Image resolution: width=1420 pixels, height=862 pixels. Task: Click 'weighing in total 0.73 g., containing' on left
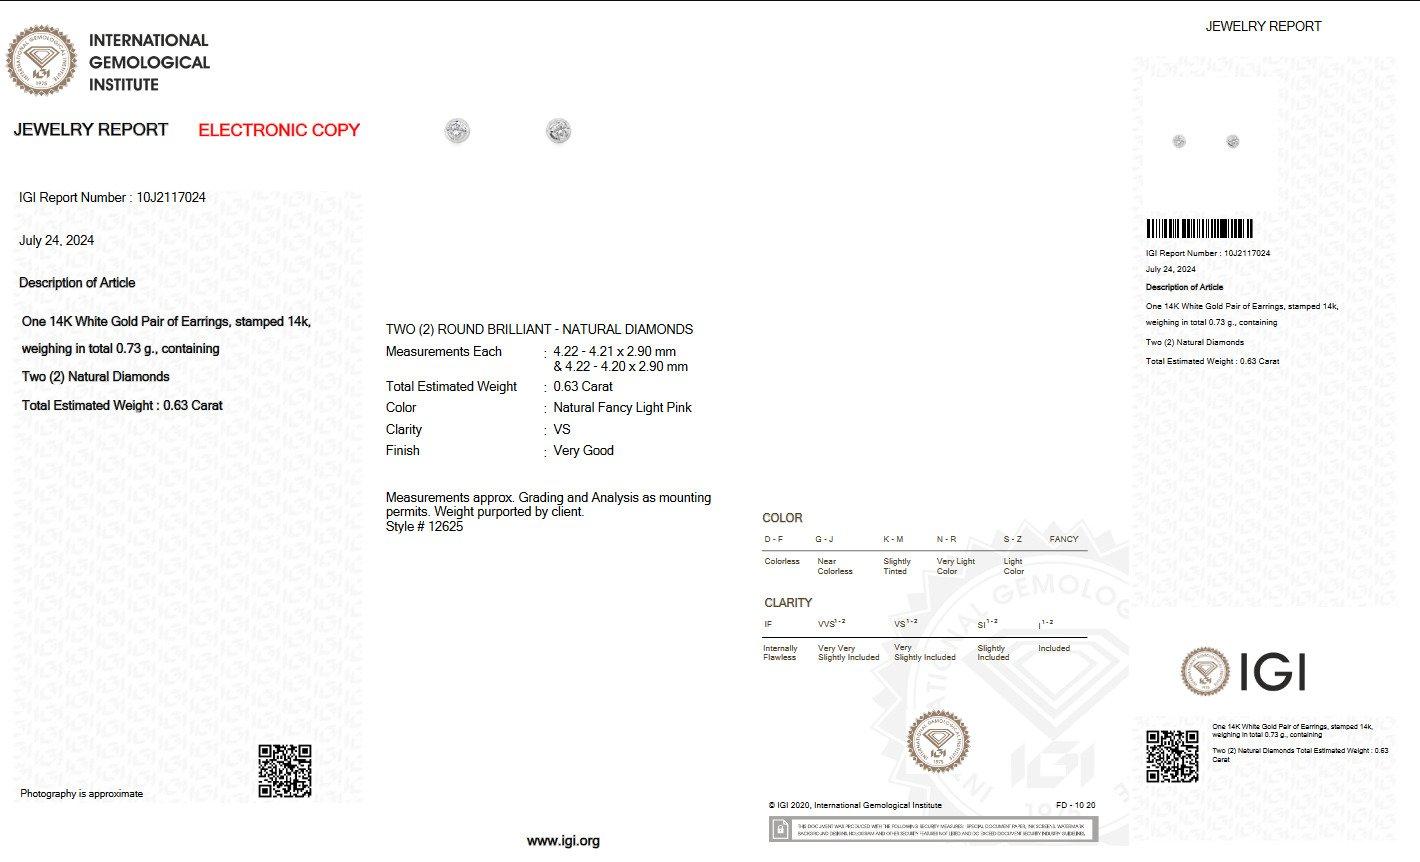[x=120, y=349]
